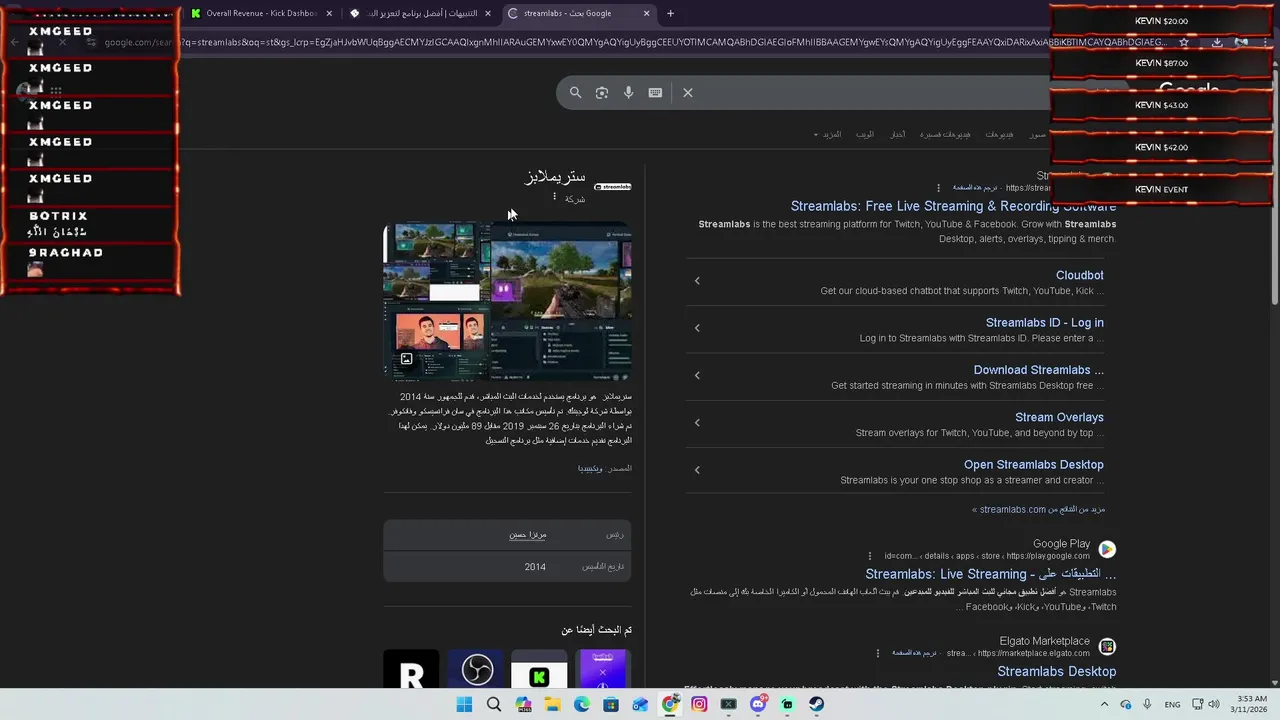
Task: Open the Kick related search thumbnail
Action: coord(539,669)
